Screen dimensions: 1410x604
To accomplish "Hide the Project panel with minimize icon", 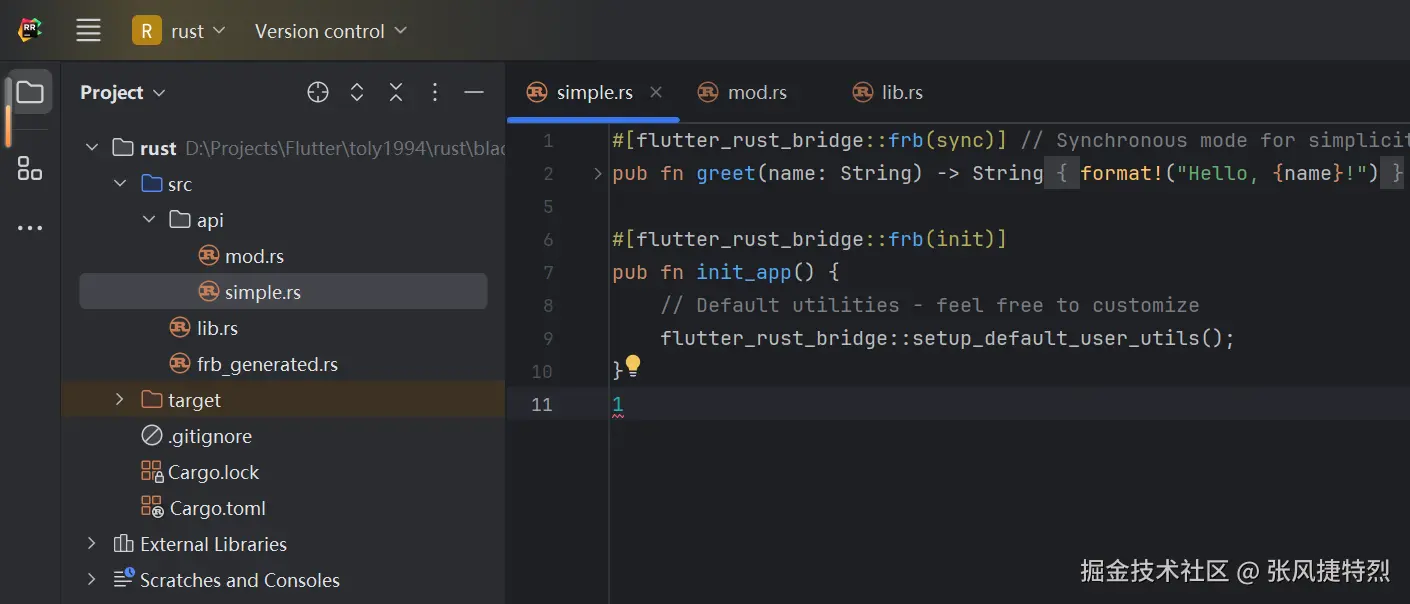I will click(474, 92).
